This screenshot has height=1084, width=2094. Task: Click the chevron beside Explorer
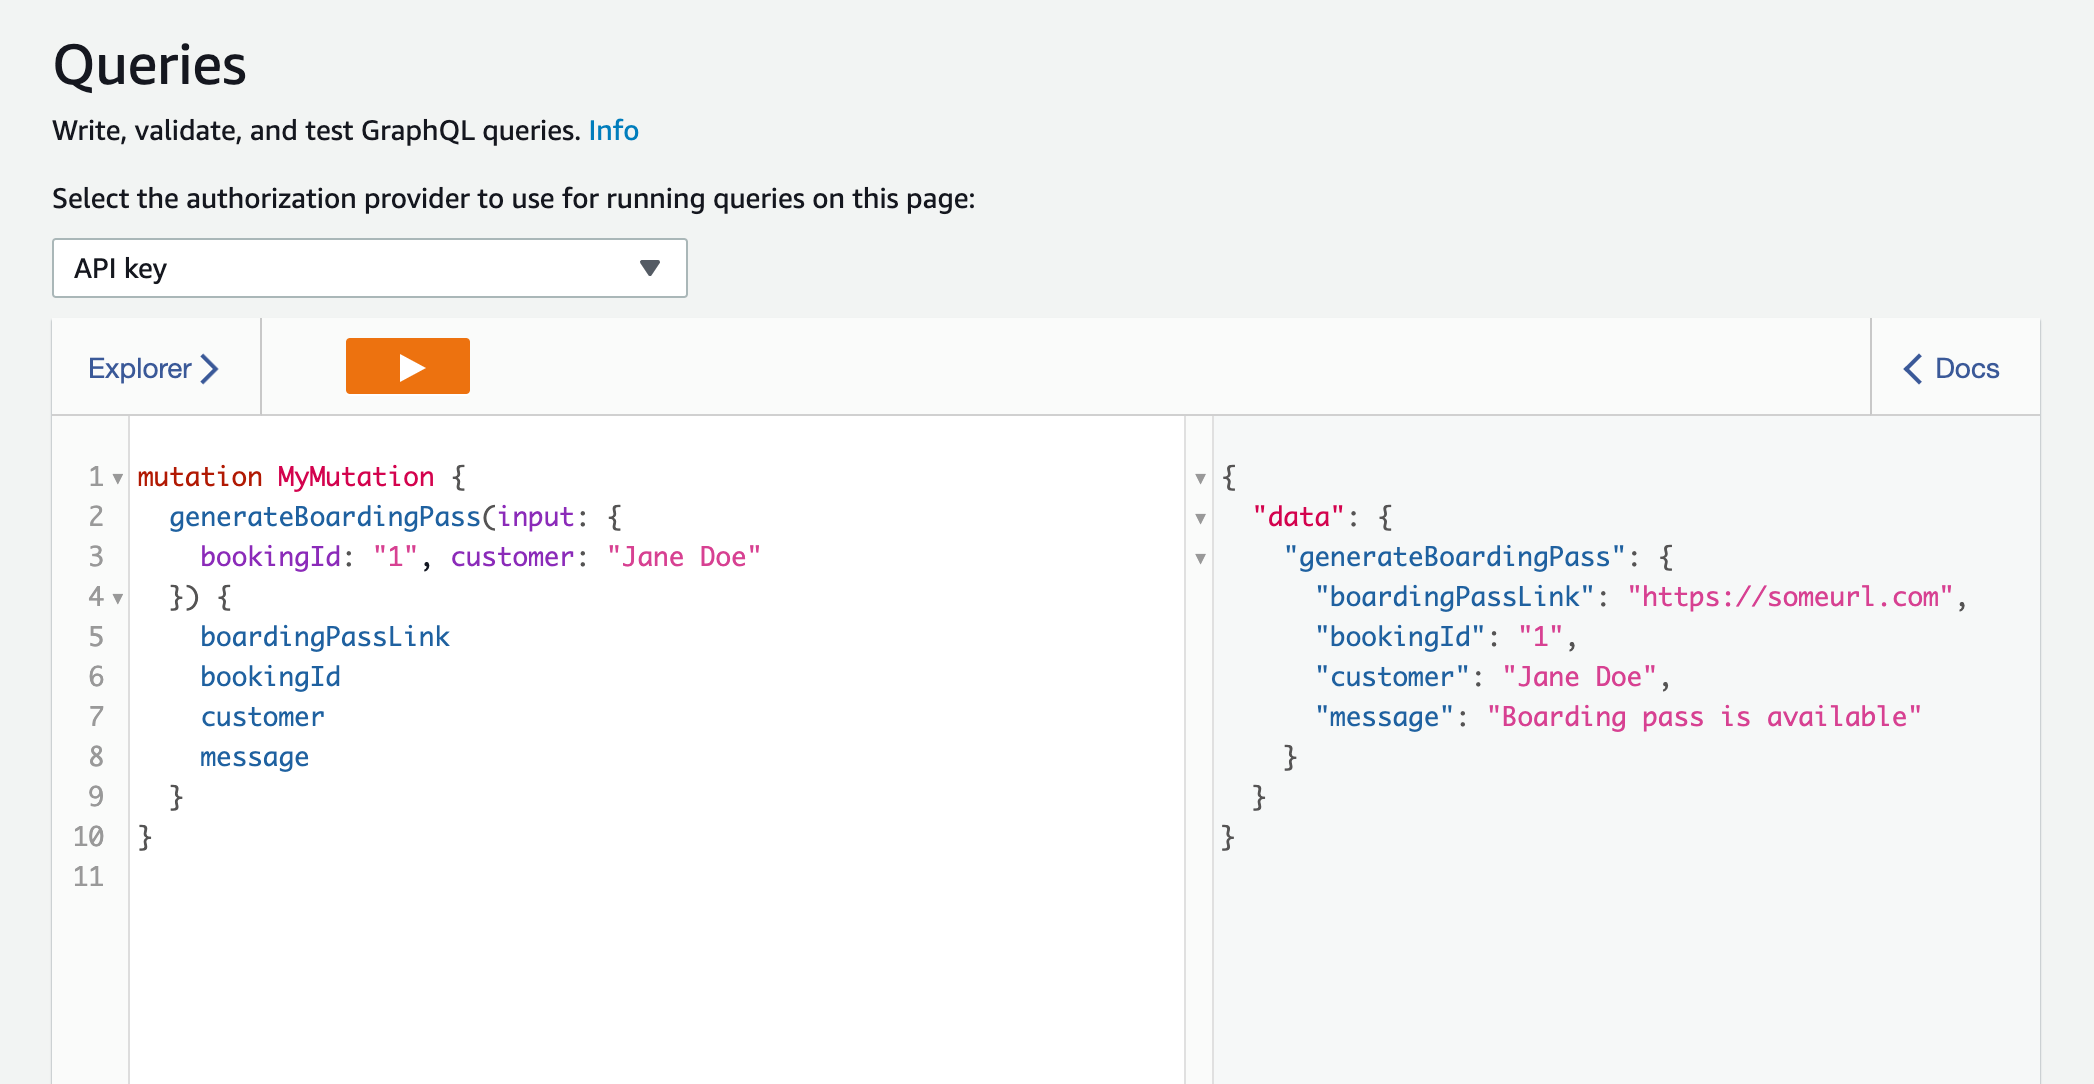pyautogui.click(x=210, y=369)
